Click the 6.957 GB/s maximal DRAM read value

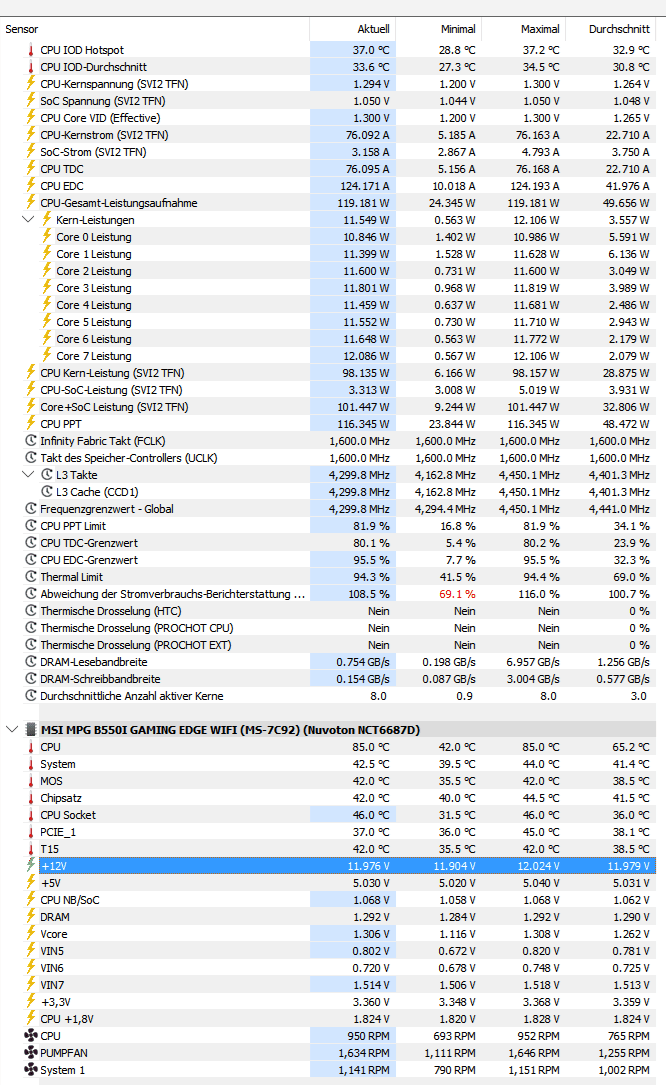tap(533, 662)
